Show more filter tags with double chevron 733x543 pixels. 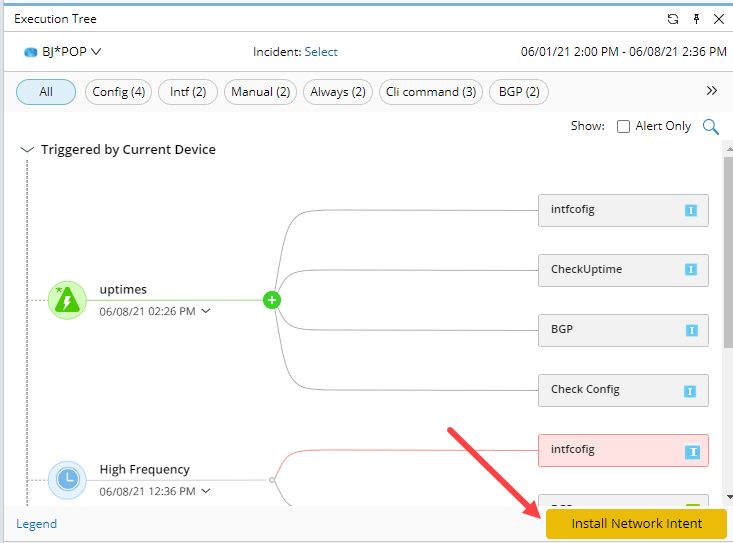click(712, 91)
